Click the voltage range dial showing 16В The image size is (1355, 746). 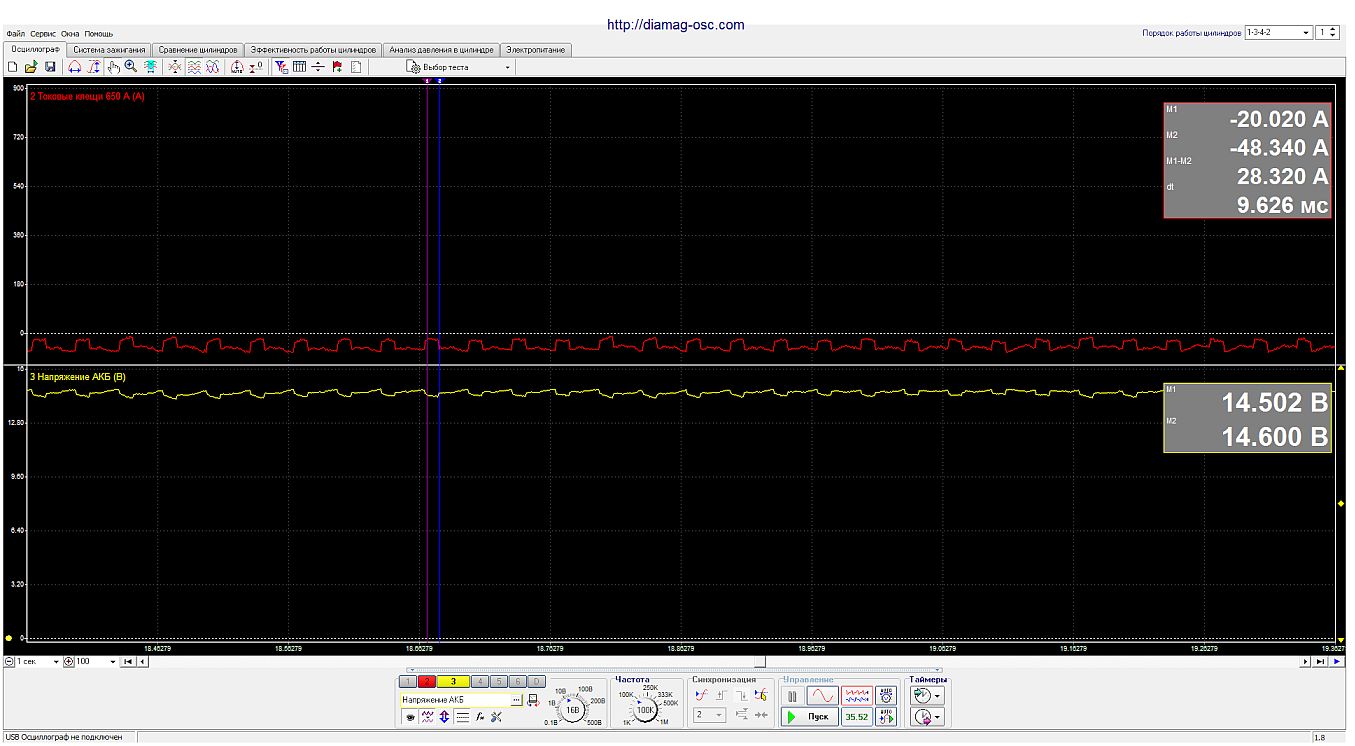pos(573,709)
